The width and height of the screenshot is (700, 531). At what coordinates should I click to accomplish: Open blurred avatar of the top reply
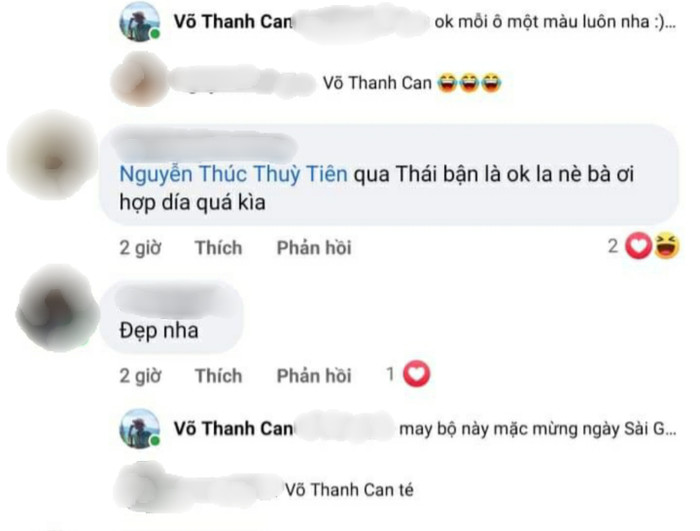pyautogui.click(x=138, y=79)
